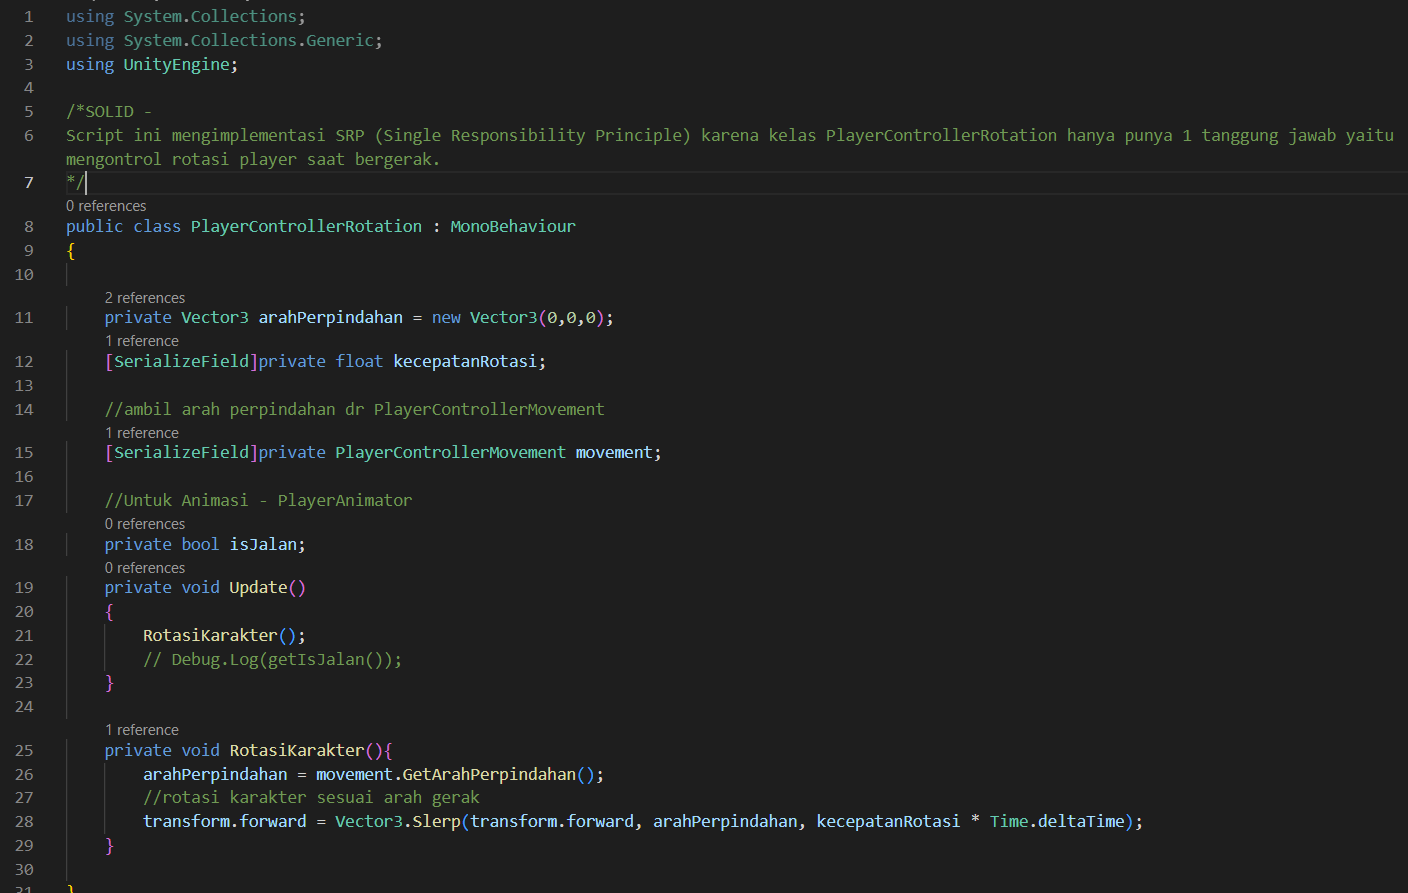This screenshot has width=1408, height=893.
Task: Click "1 reference" above RotasiKarakter method
Action: [x=141, y=729]
